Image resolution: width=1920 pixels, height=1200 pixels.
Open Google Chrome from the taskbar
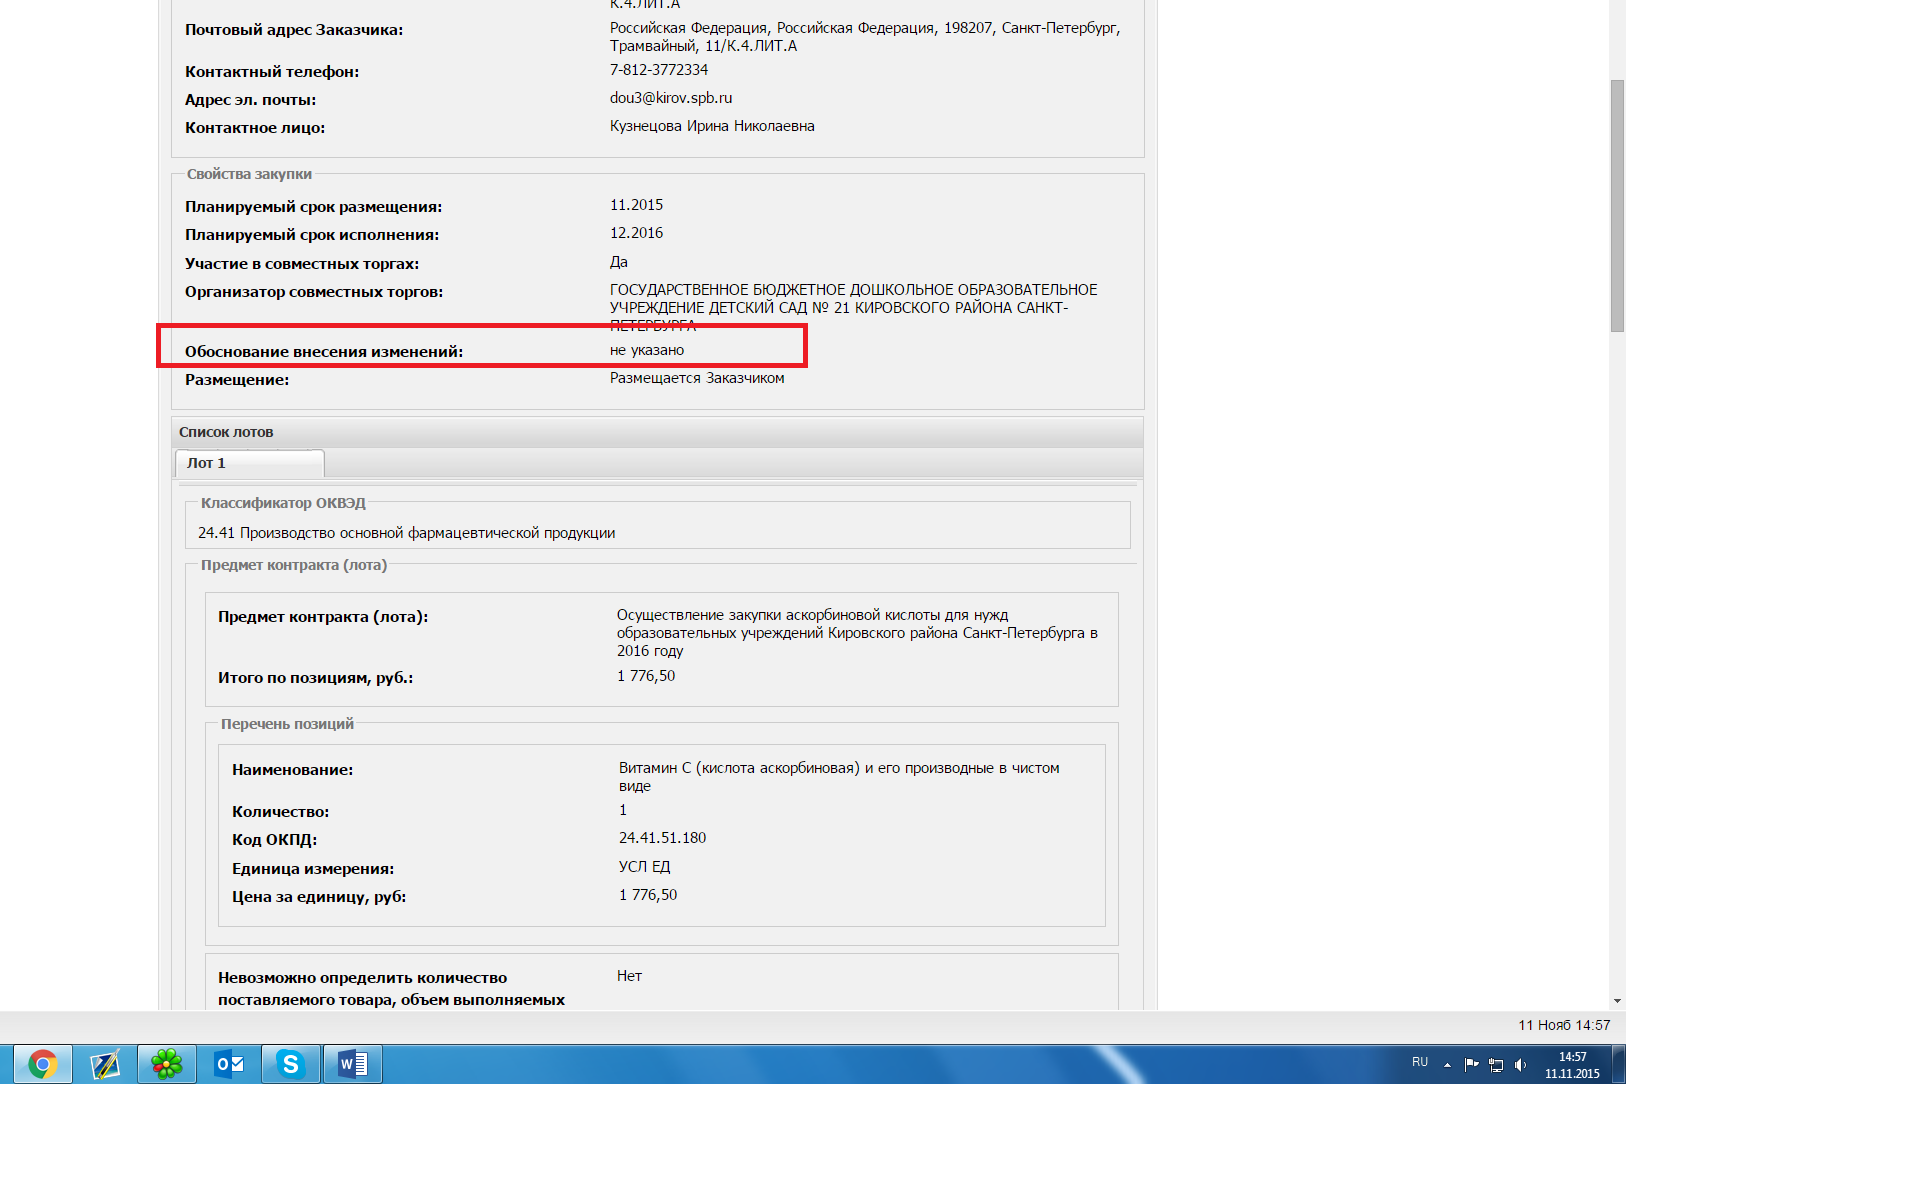coord(42,1064)
